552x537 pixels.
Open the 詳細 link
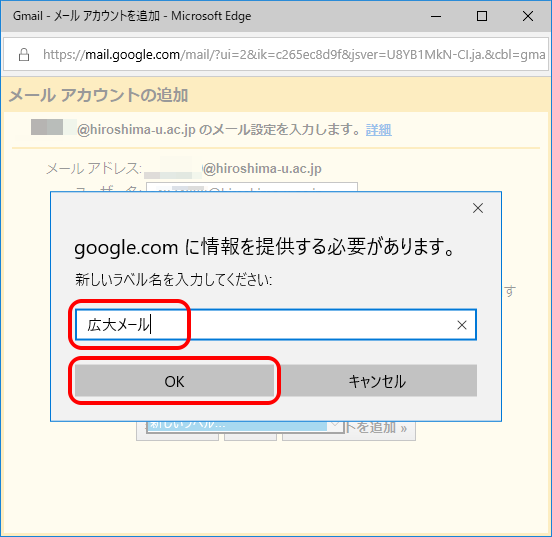pyautogui.click(x=378, y=130)
